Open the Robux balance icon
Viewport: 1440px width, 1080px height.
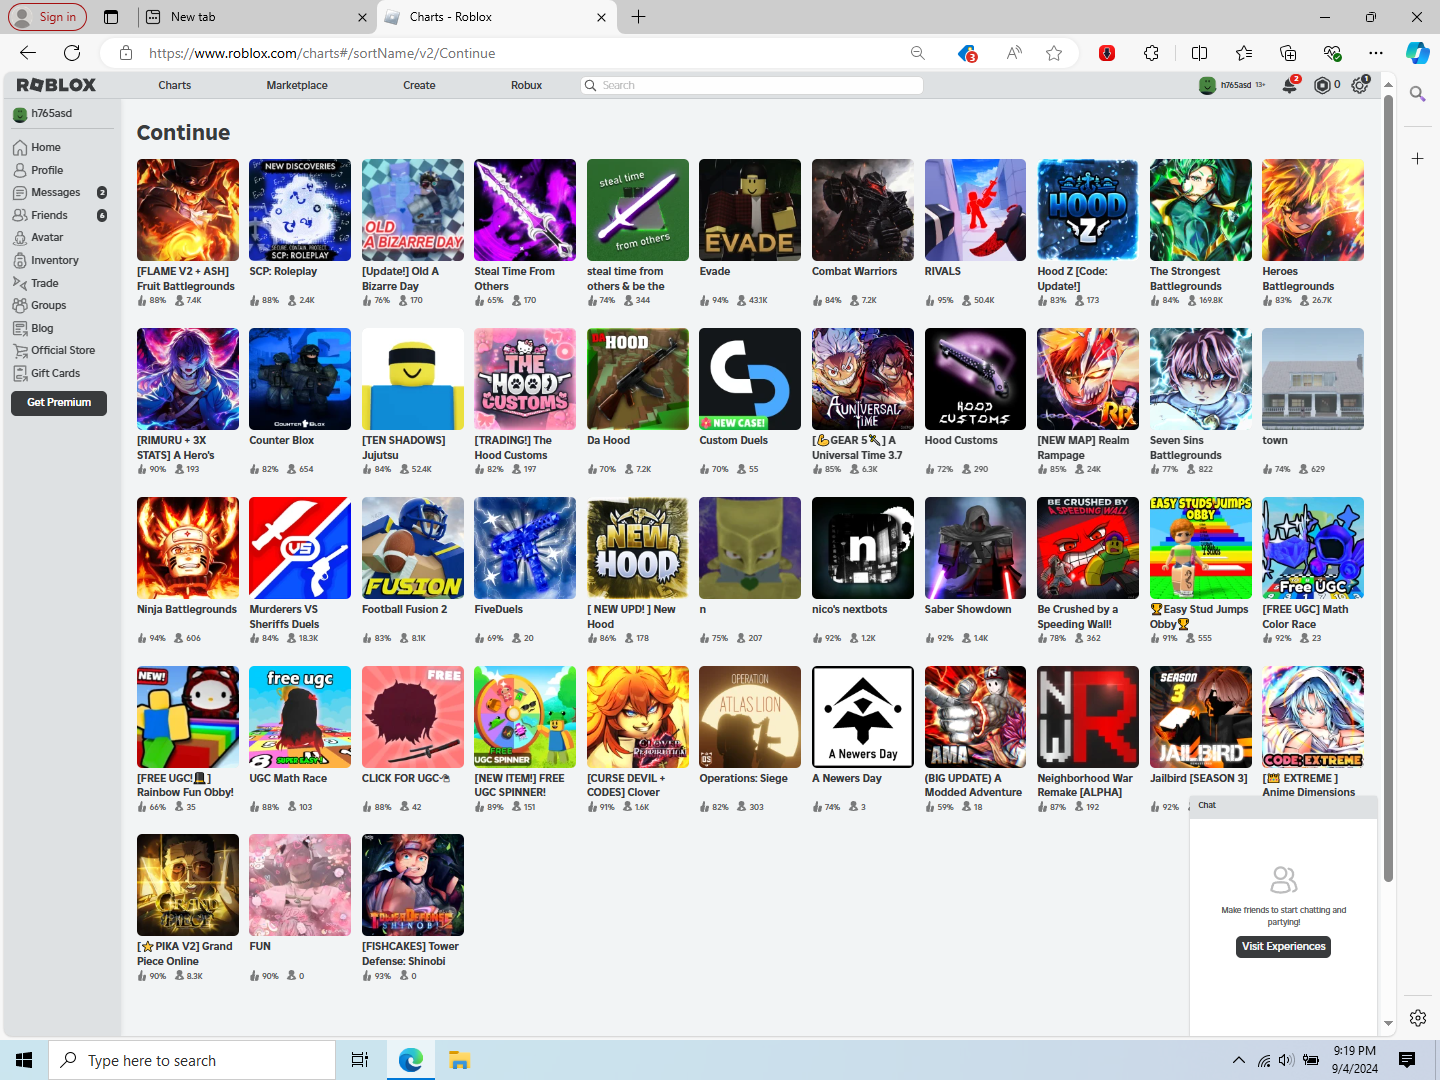click(1322, 85)
